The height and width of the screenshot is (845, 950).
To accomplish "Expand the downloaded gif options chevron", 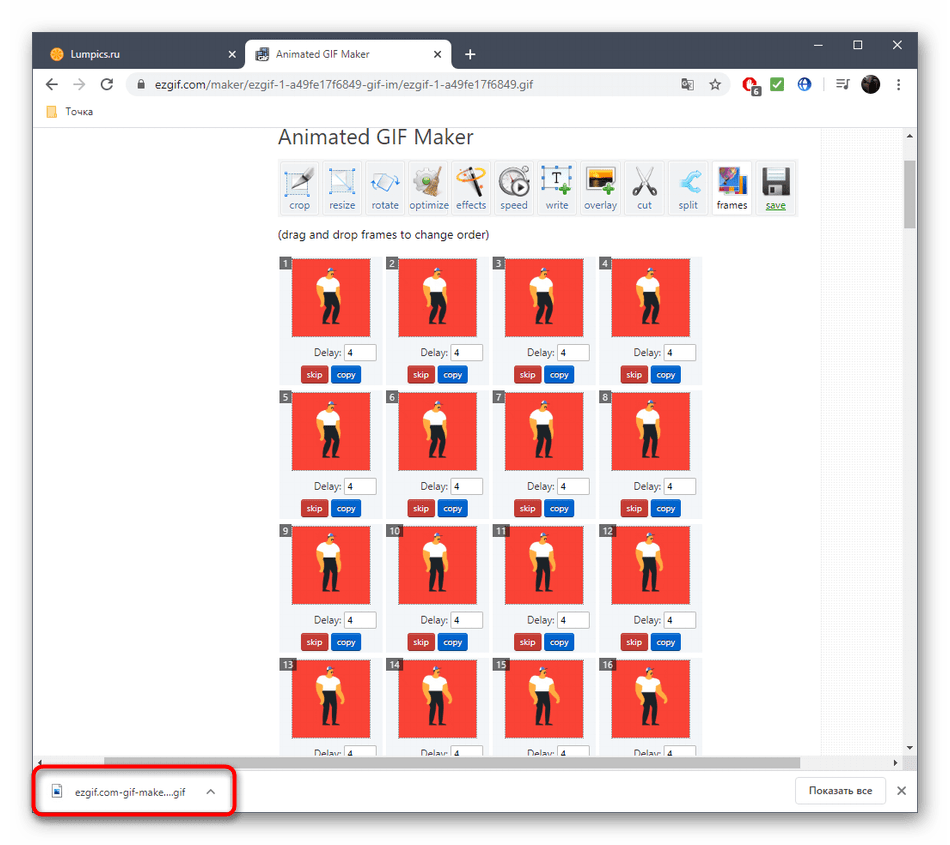I will tap(210, 792).
